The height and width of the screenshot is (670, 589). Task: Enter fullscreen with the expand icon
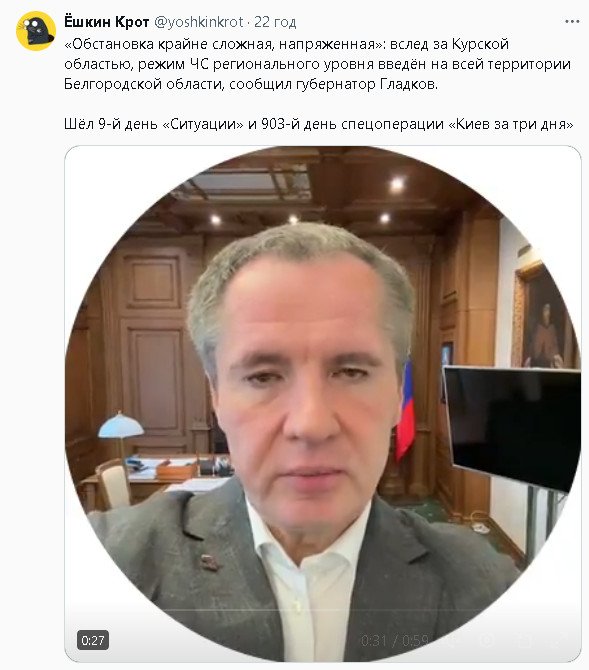pyautogui.click(x=560, y=640)
